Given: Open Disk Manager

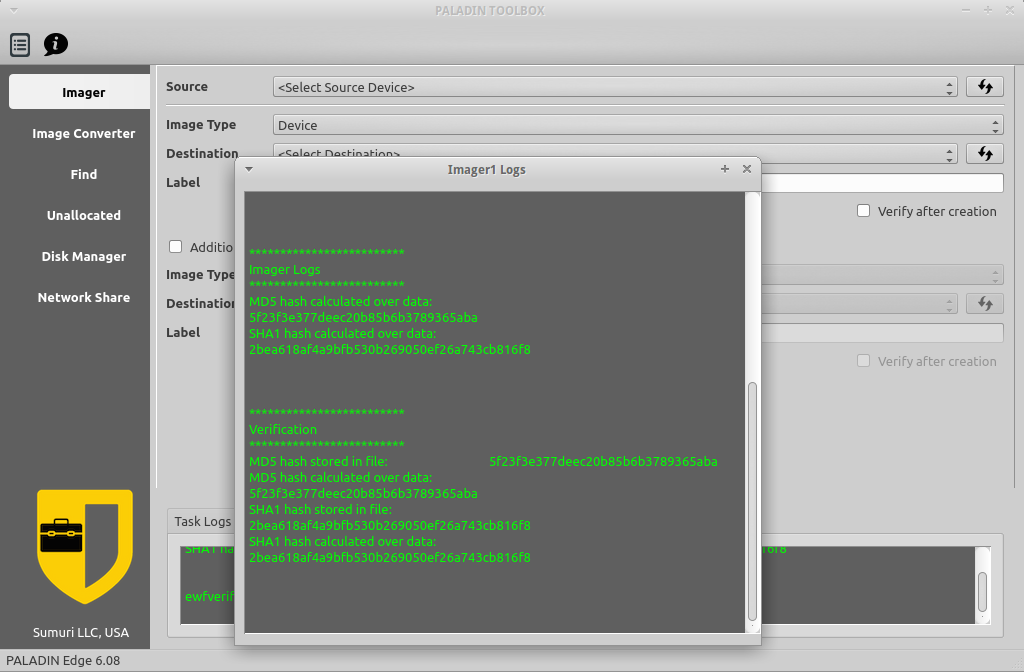Looking at the screenshot, I should click(x=84, y=257).
